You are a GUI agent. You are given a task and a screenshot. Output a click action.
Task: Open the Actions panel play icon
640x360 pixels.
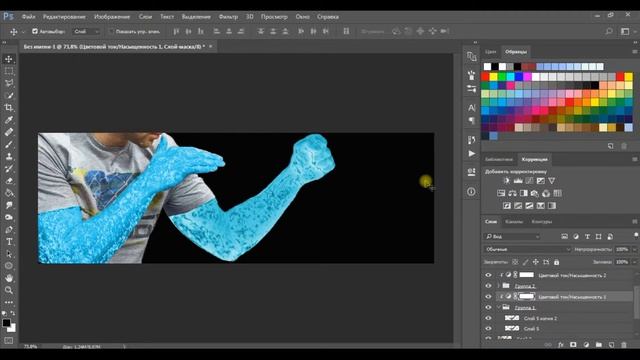tap(471, 154)
